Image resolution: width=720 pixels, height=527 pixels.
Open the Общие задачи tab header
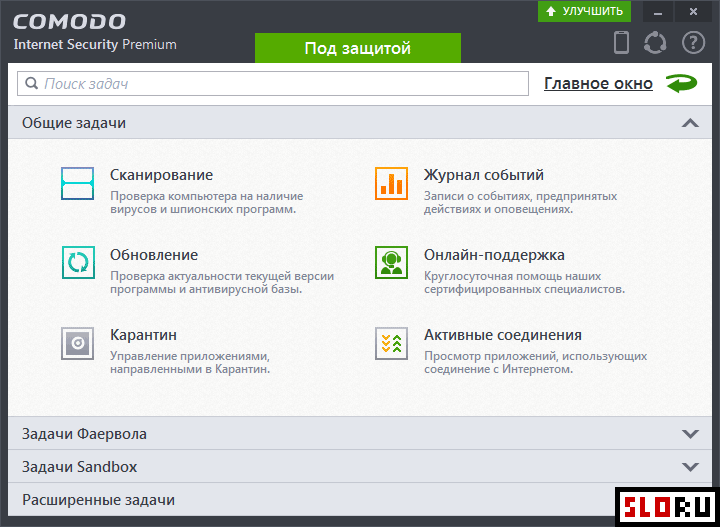click(x=360, y=123)
